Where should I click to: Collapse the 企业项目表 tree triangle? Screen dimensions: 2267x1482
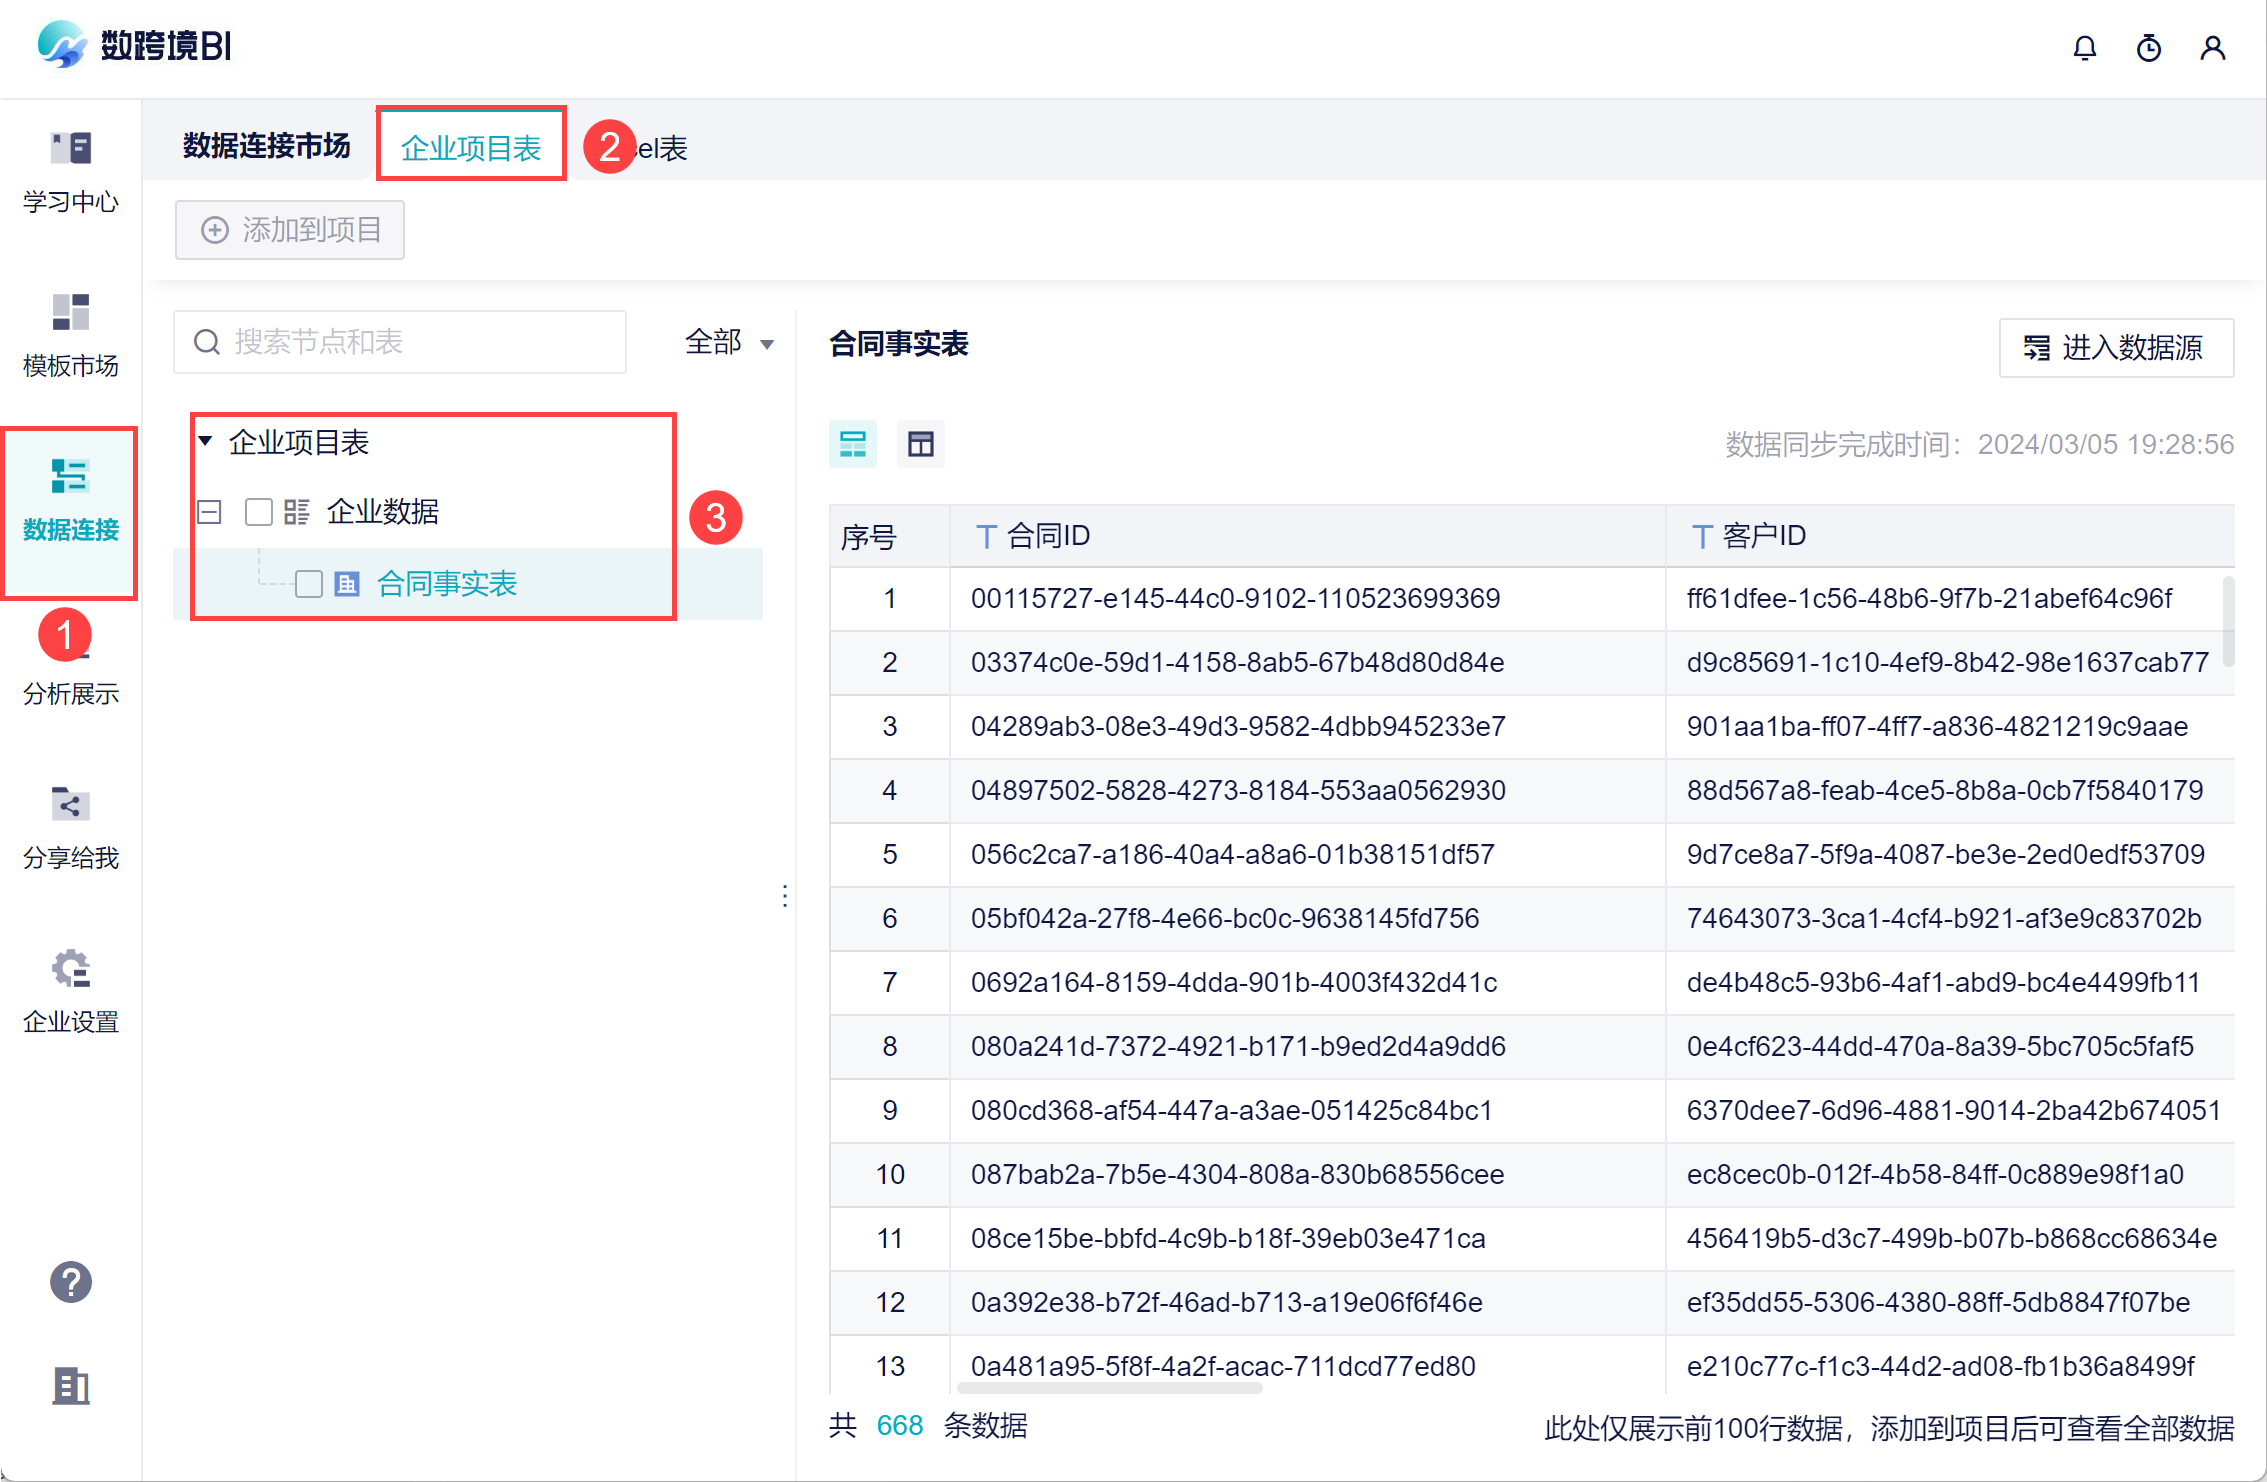[205, 441]
